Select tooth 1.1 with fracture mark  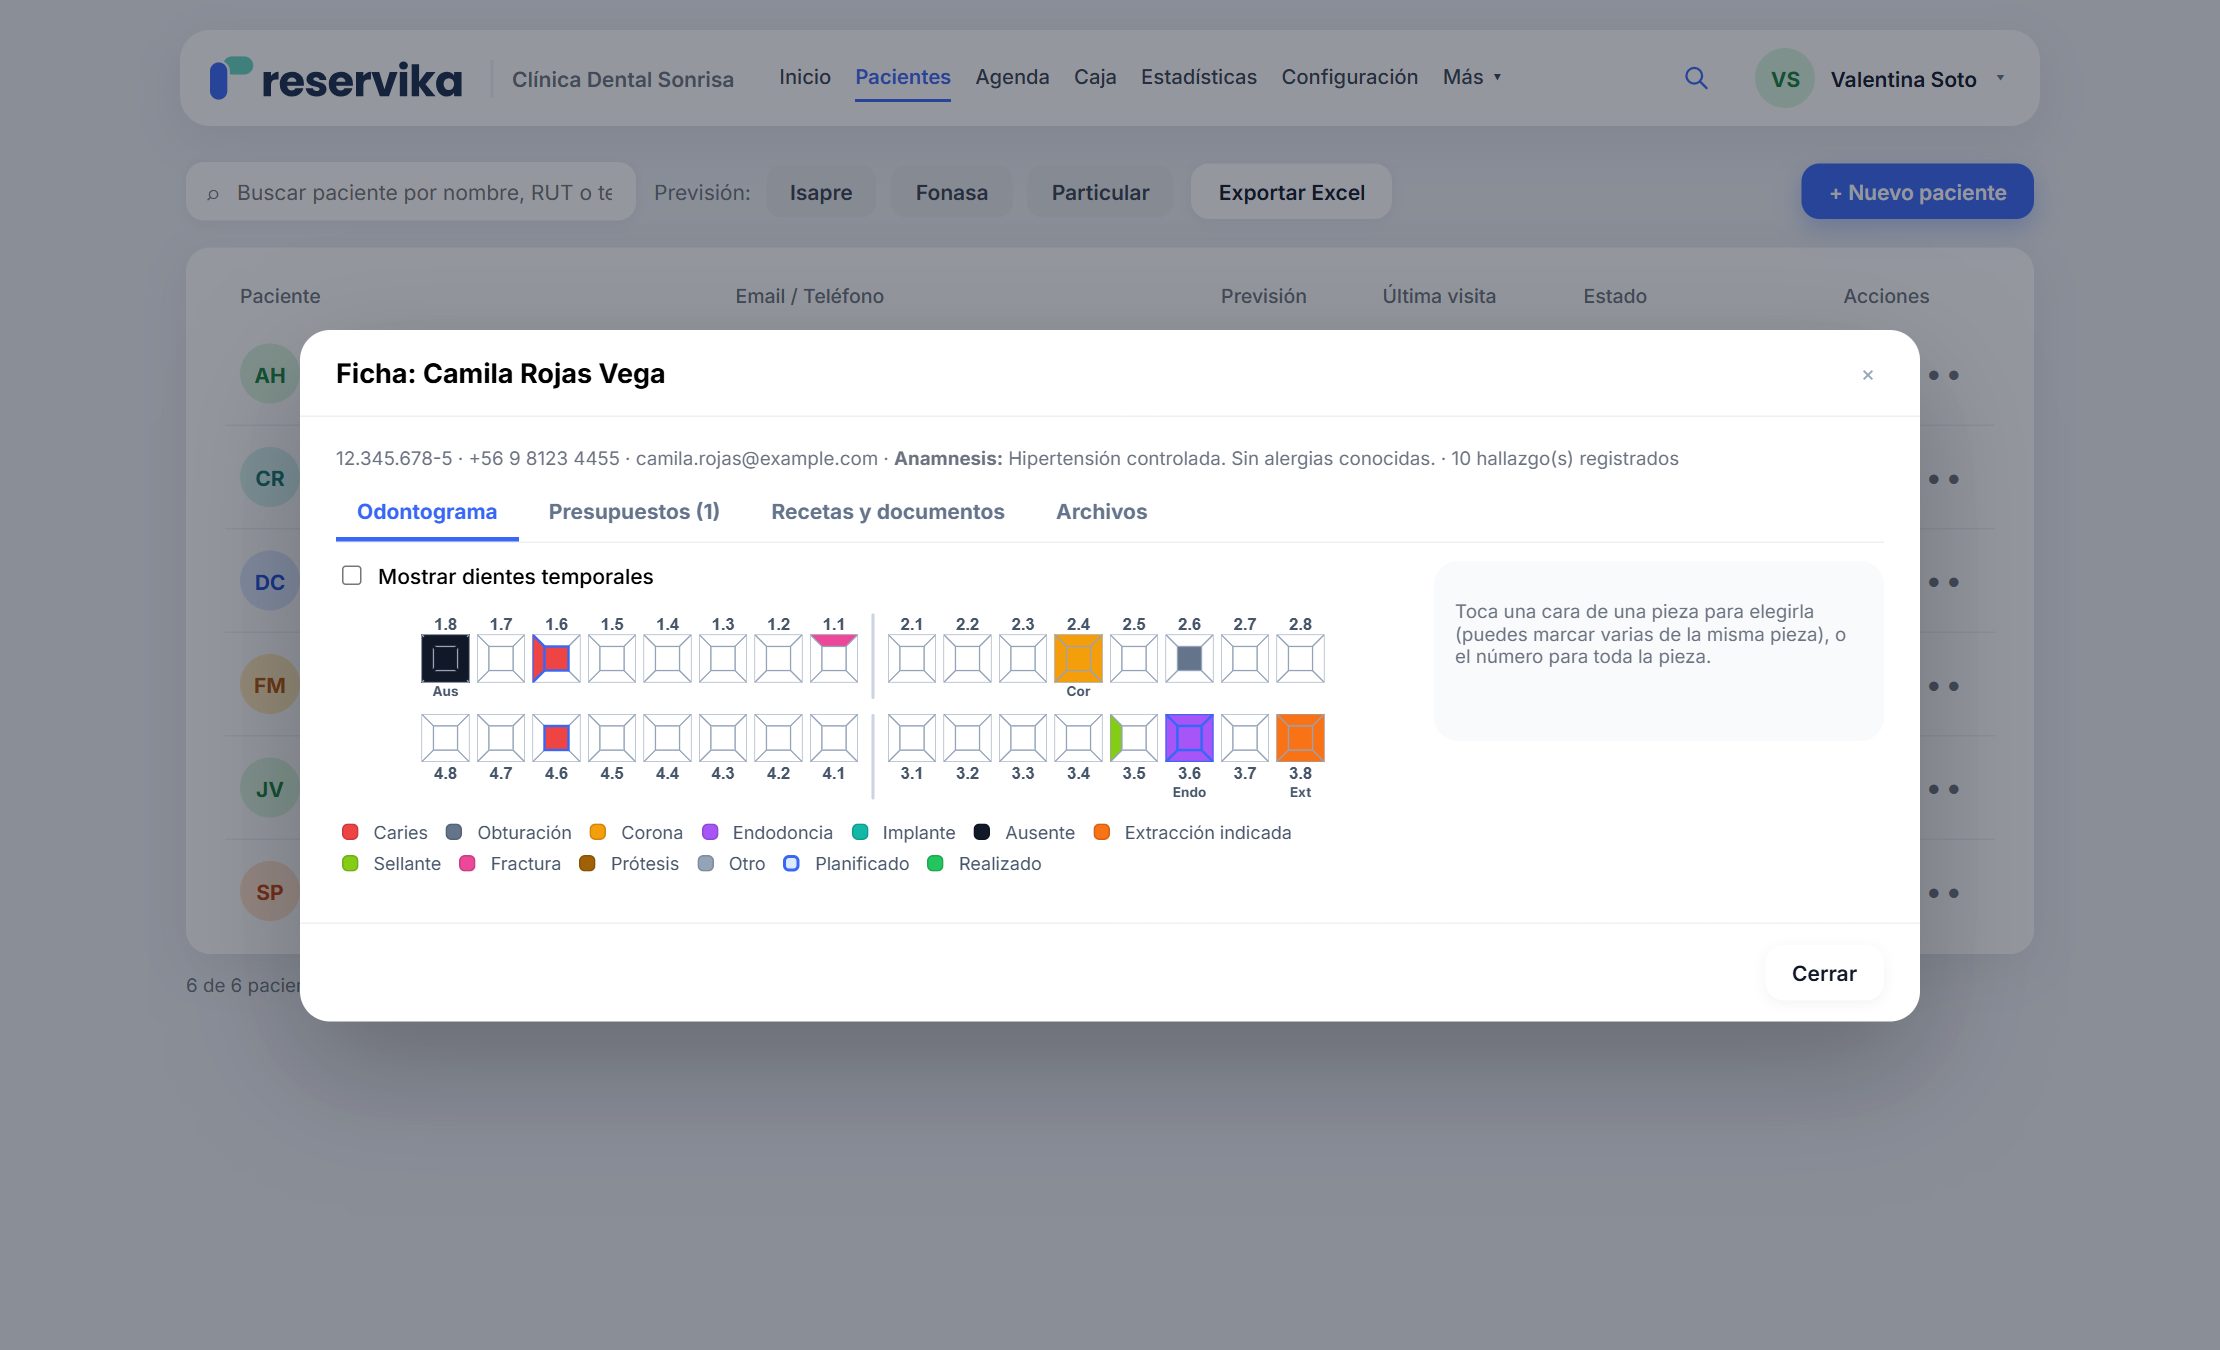point(834,658)
